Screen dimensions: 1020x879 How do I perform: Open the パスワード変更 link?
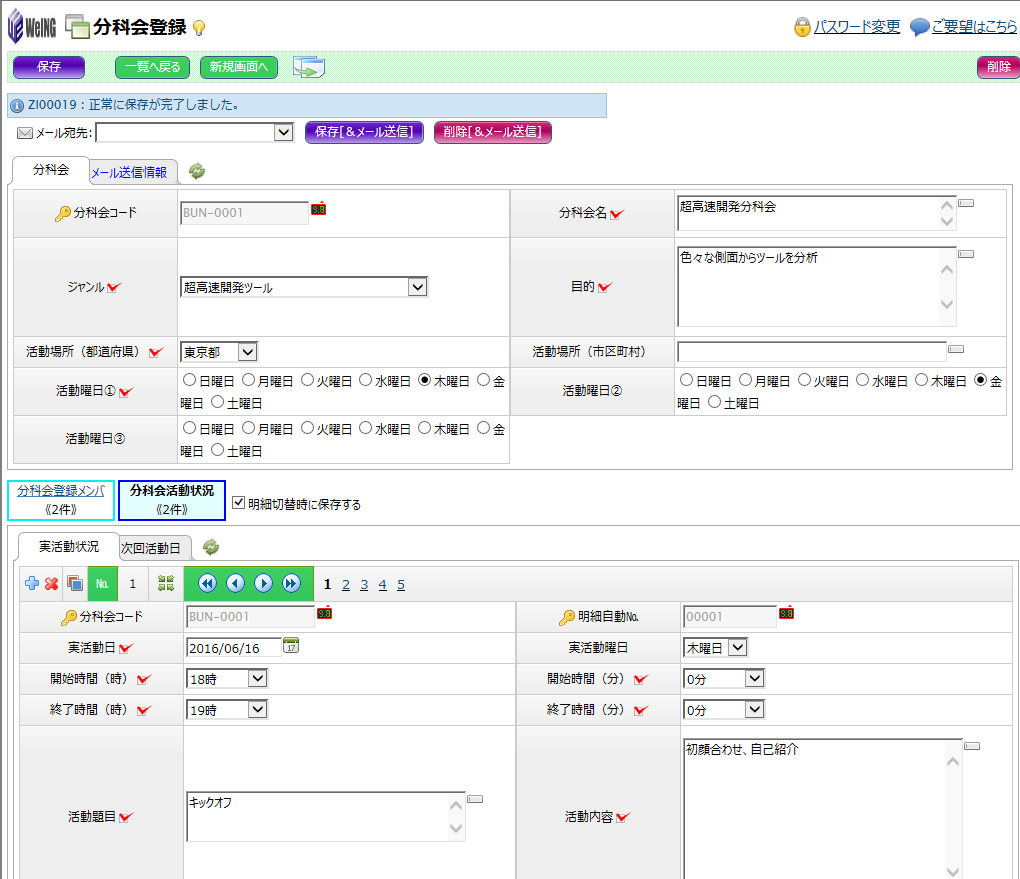point(856,27)
